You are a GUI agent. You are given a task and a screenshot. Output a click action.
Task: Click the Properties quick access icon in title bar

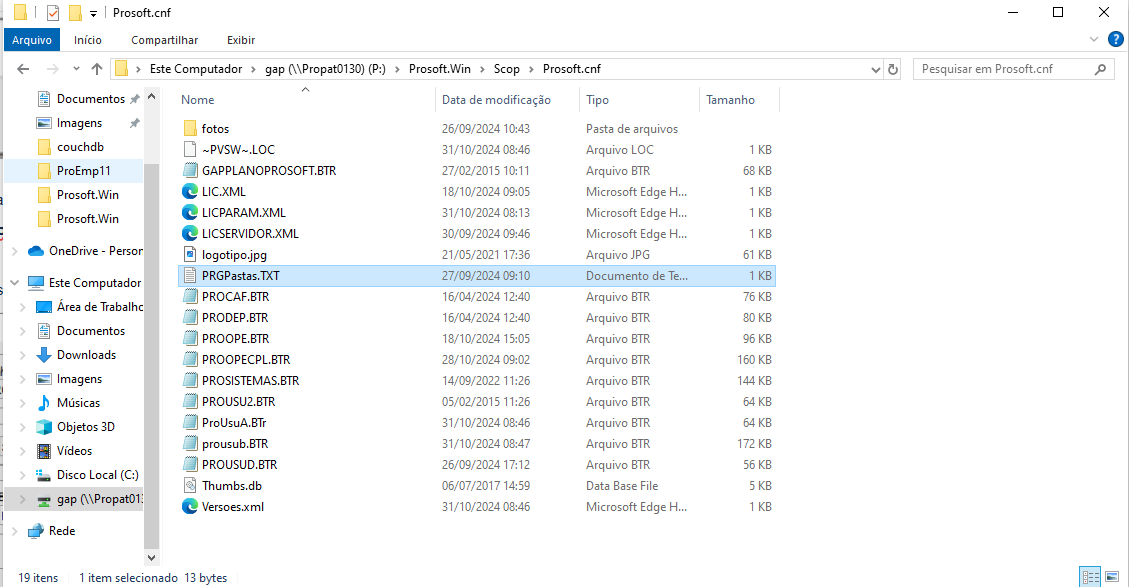53,13
